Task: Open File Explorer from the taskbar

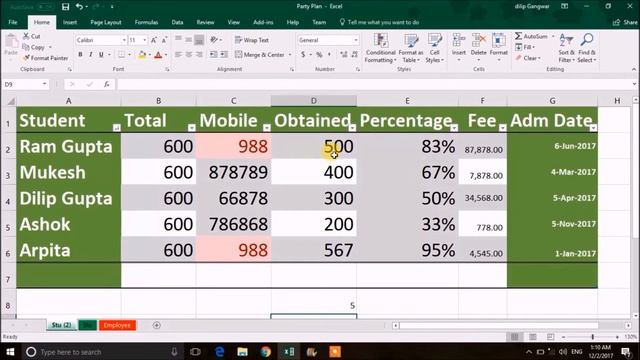Action: pyautogui.click(x=242, y=351)
